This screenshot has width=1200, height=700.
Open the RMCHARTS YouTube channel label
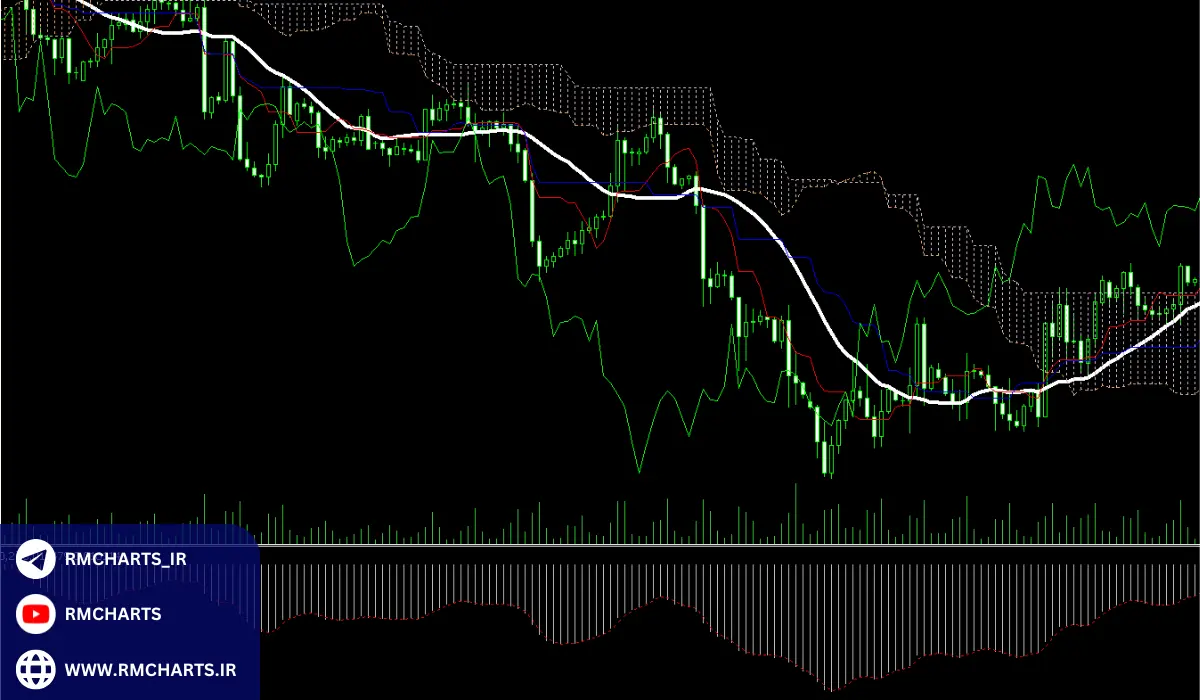(113, 614)
